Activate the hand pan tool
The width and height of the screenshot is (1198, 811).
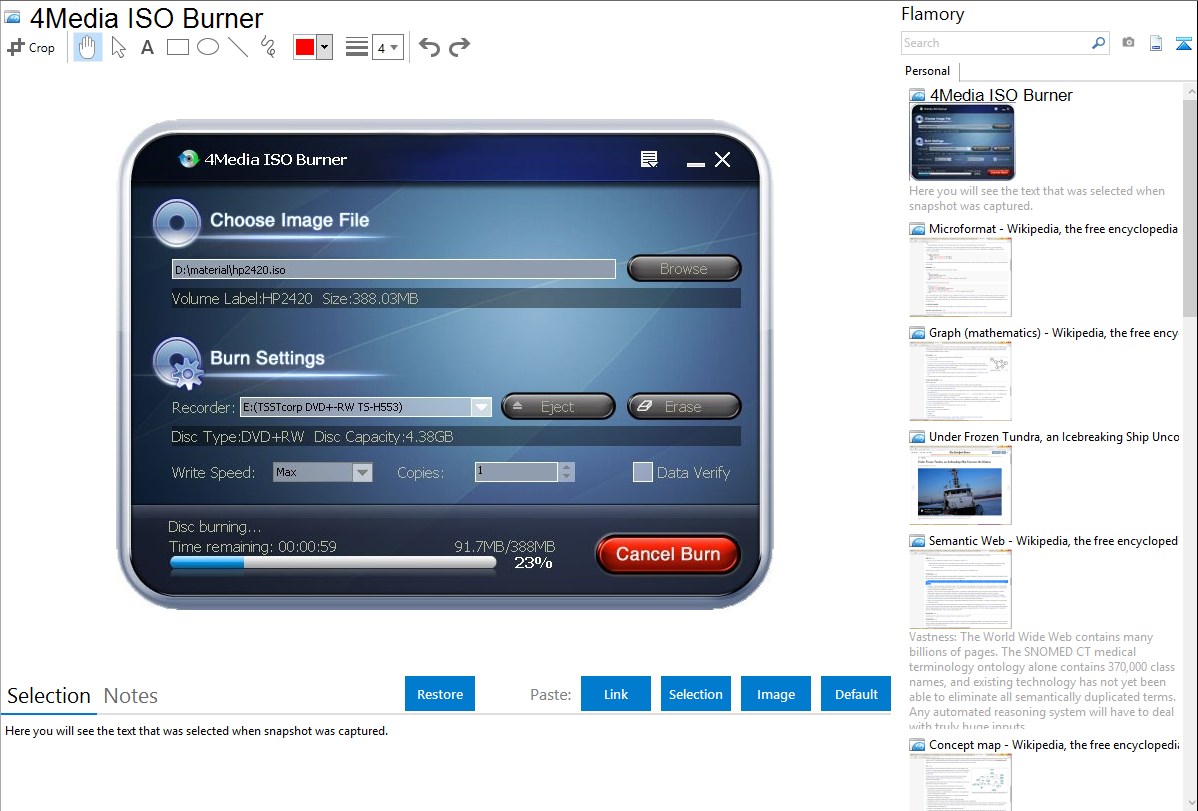coord(87,47)
